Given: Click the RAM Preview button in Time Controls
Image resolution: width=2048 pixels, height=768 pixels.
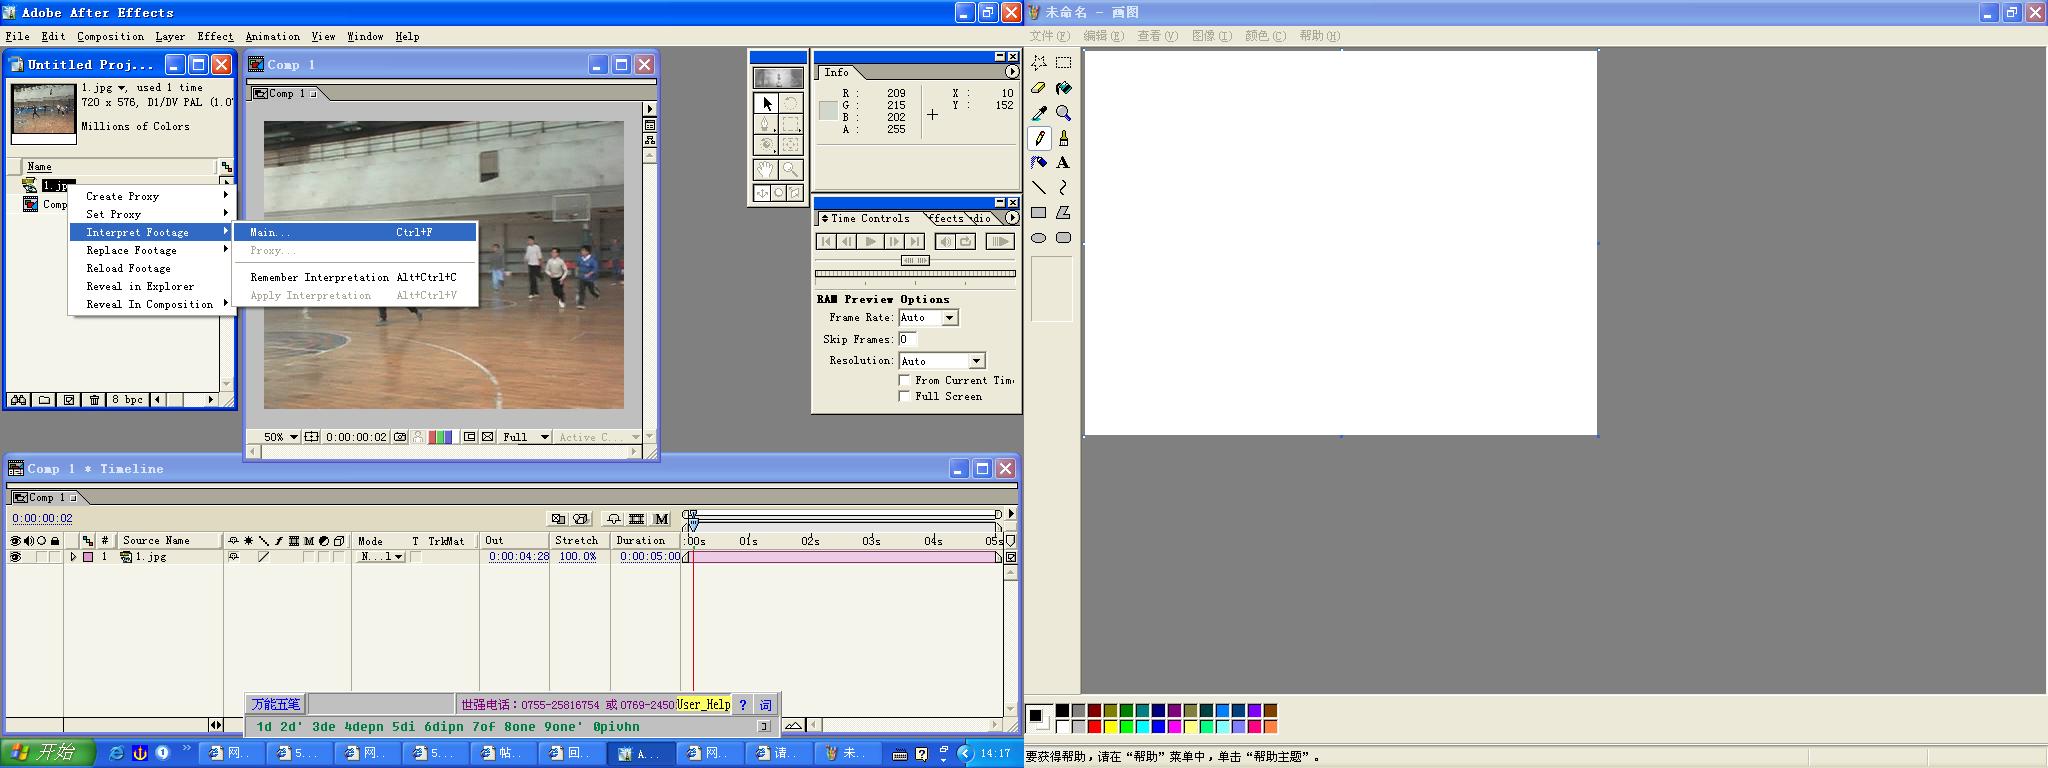Looking at the screenshot, I should pyautogui.click(x=999, y=241).
